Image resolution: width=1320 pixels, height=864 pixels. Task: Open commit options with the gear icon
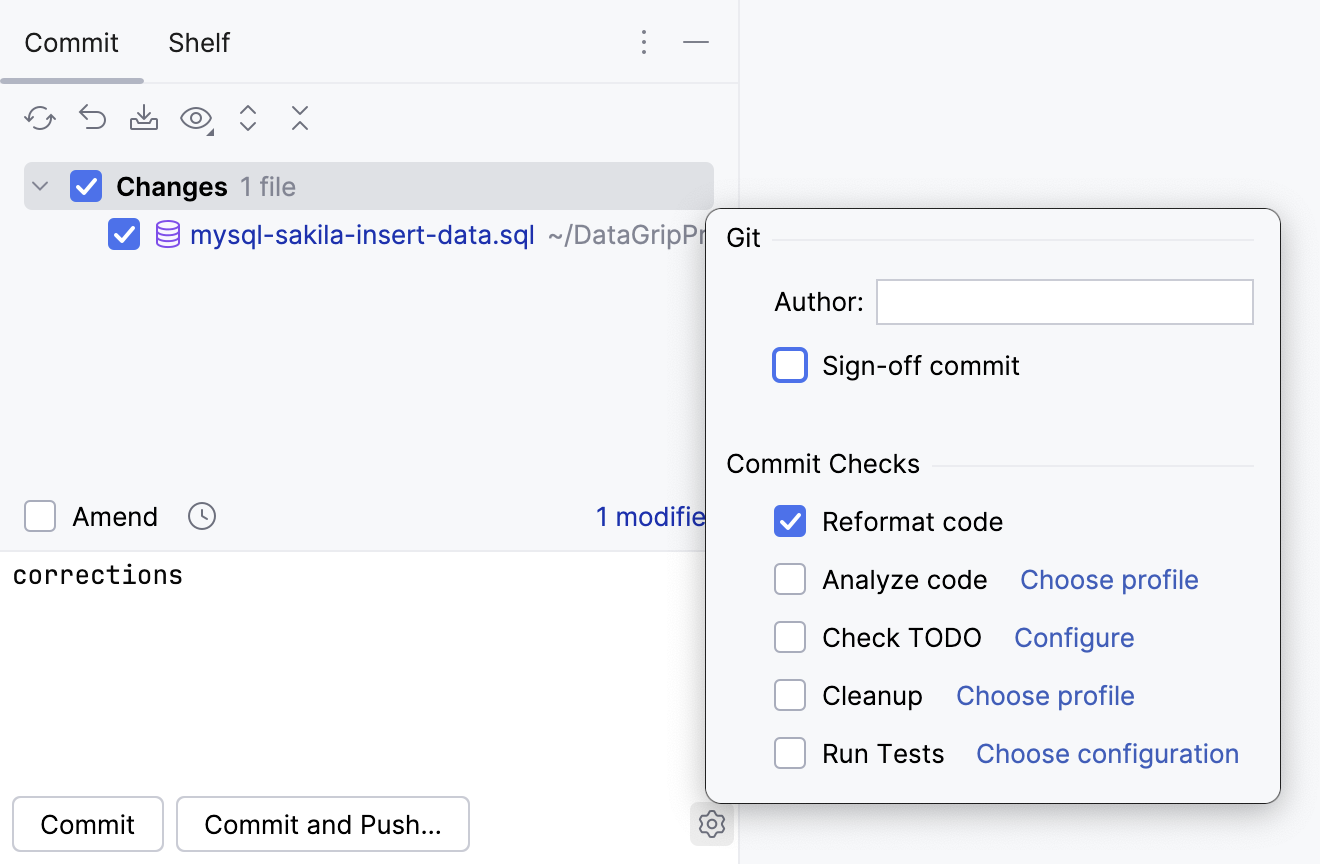(x=711, y=824)
